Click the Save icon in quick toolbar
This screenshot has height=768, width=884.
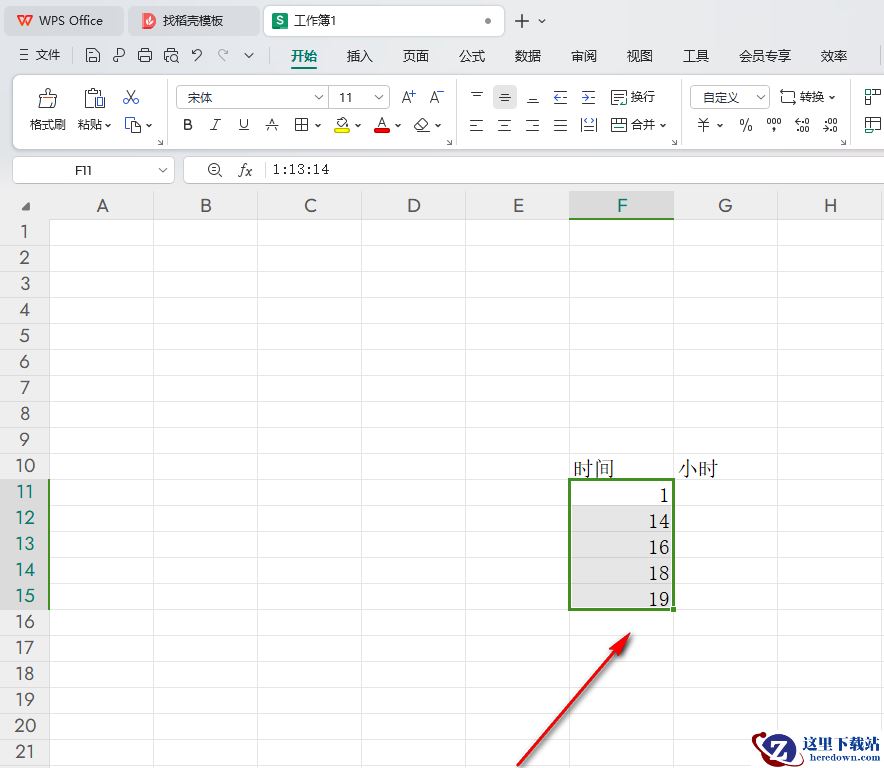92,55
